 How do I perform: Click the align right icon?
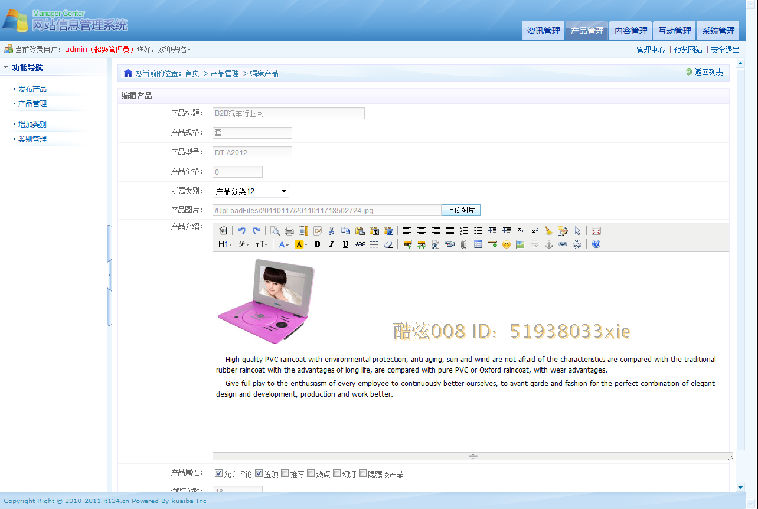click(436, 231)
